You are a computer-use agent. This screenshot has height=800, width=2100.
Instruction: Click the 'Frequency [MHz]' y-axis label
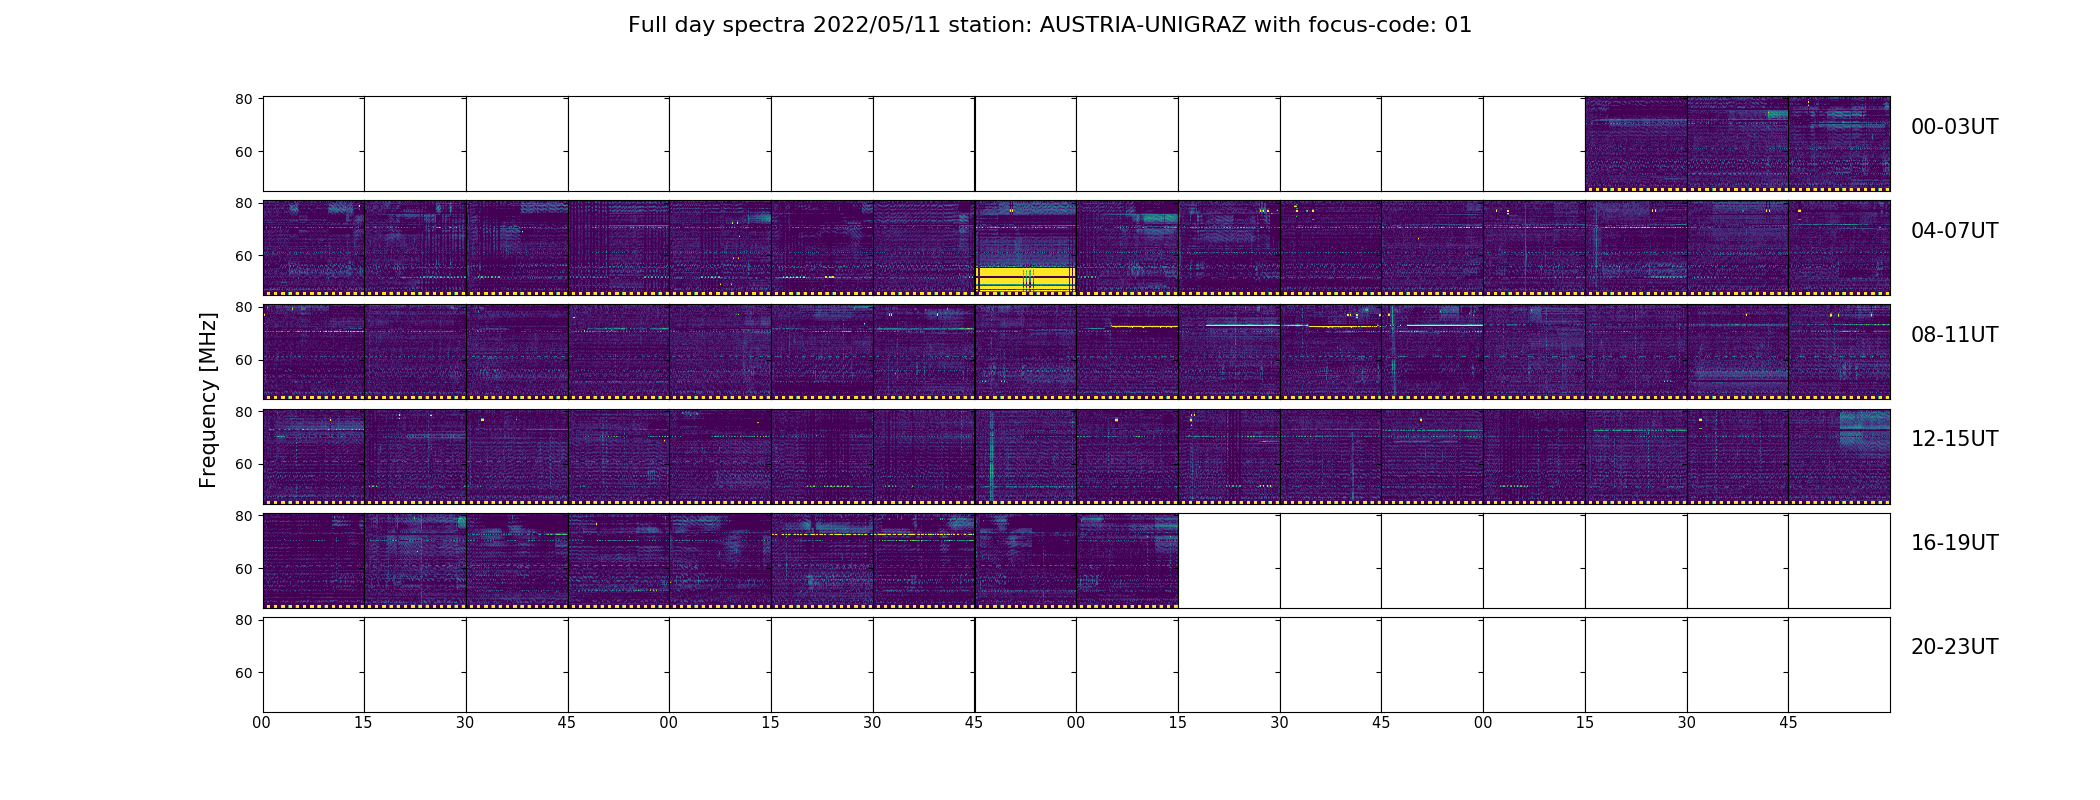click(208, 400)
